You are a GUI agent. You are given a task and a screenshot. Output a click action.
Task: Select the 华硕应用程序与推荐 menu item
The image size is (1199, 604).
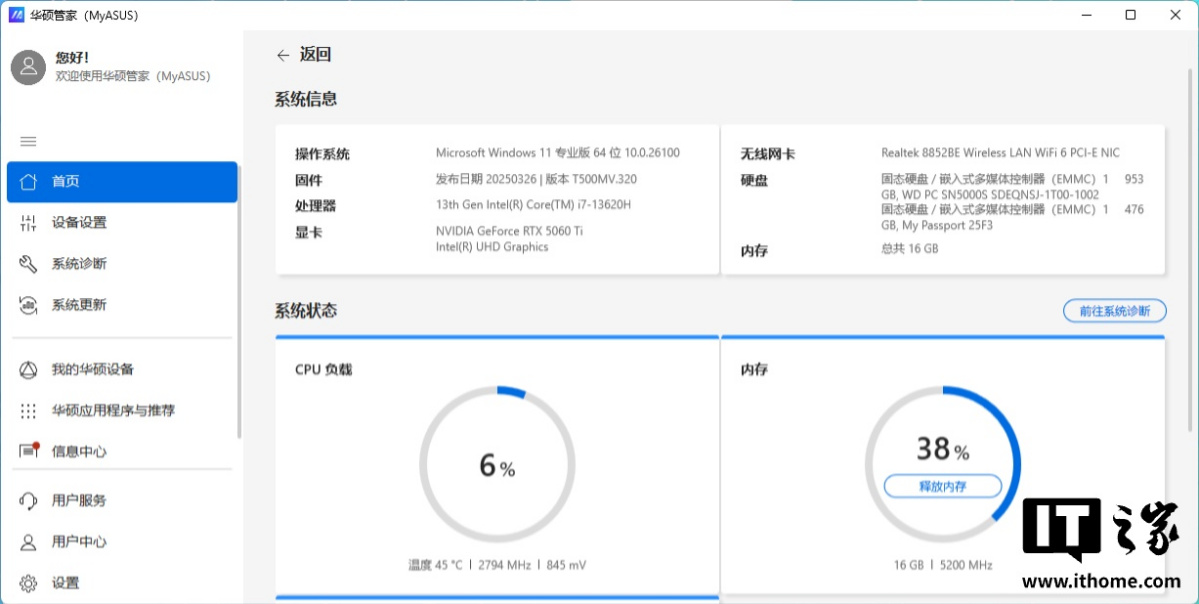113,411
